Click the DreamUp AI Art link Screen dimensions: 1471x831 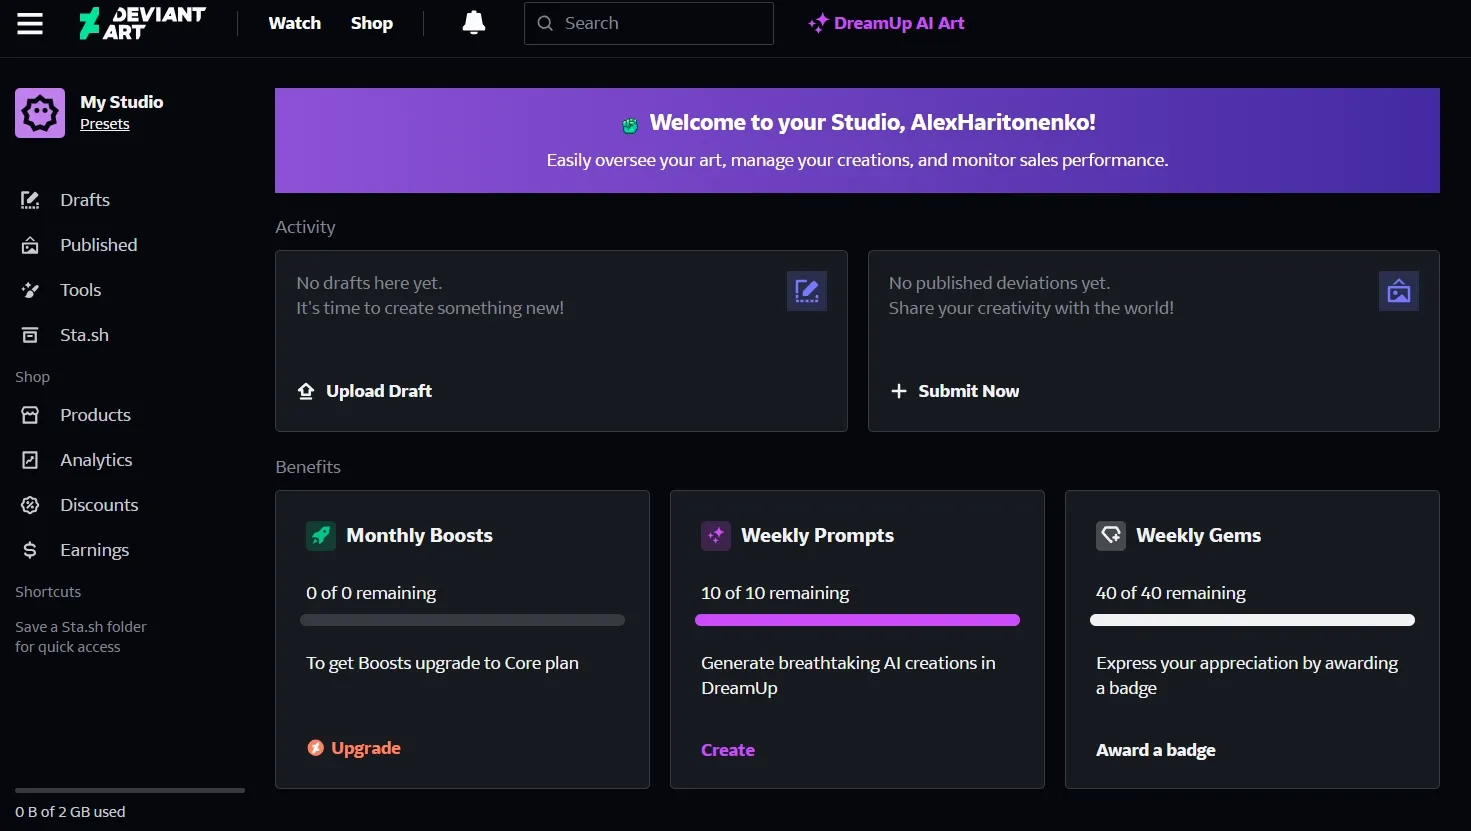tap(887, 23)
